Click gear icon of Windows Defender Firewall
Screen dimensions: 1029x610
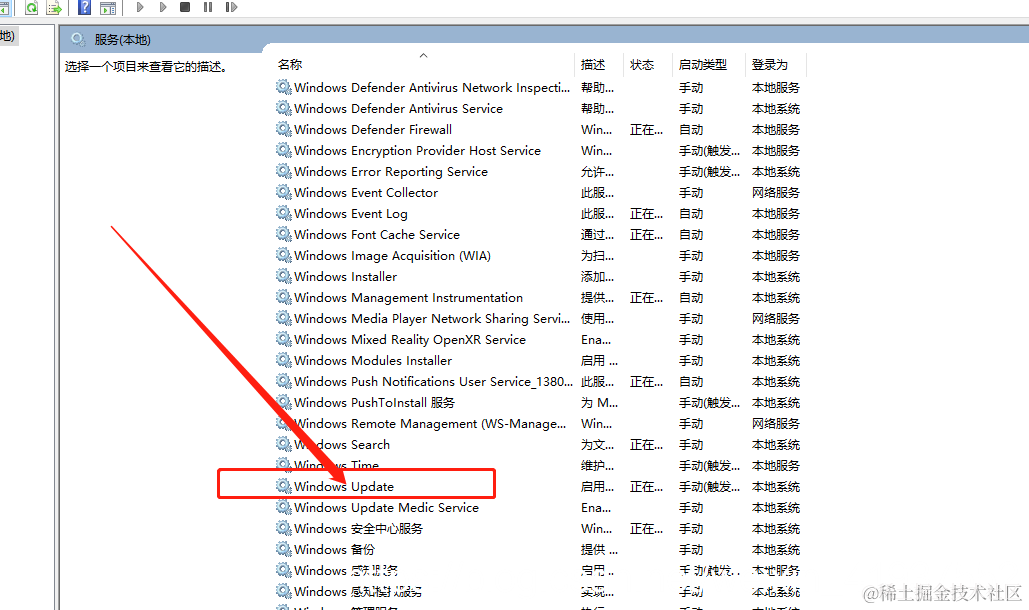[284, 129]
